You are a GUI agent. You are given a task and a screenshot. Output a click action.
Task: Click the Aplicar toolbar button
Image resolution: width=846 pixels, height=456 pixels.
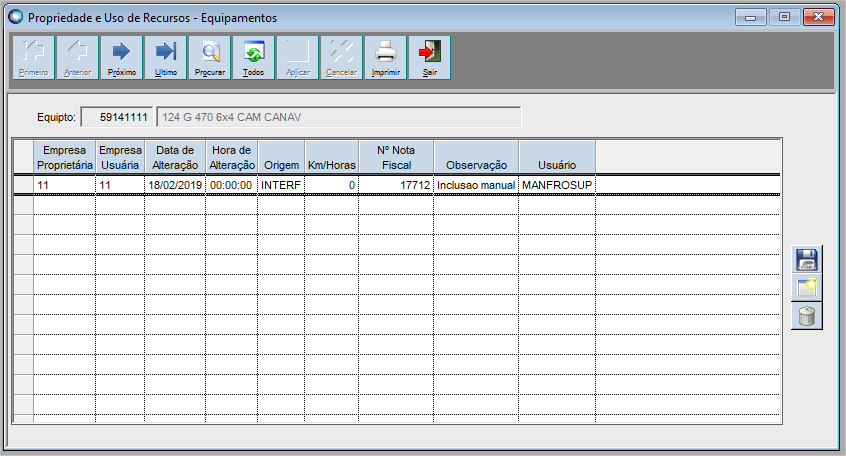(298, 58)
